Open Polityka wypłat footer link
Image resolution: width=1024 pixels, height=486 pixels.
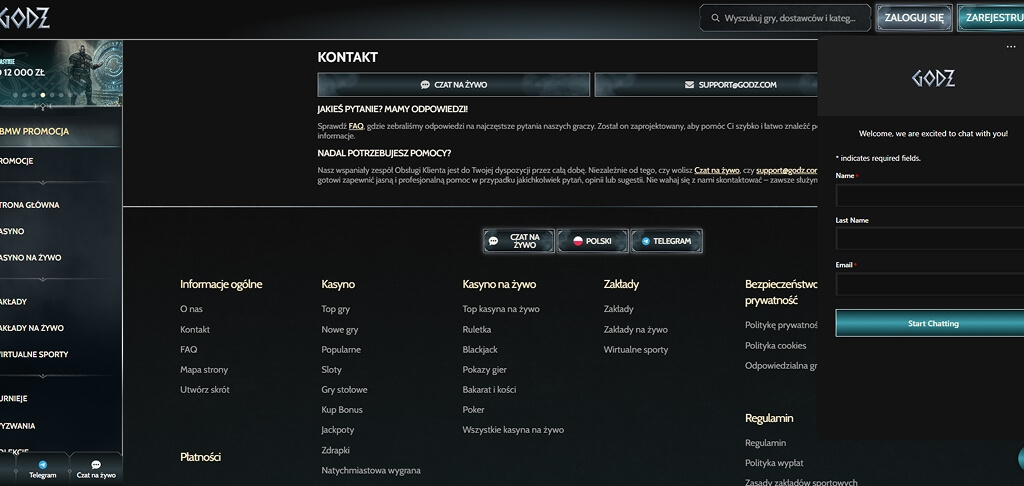coord(775,463)
